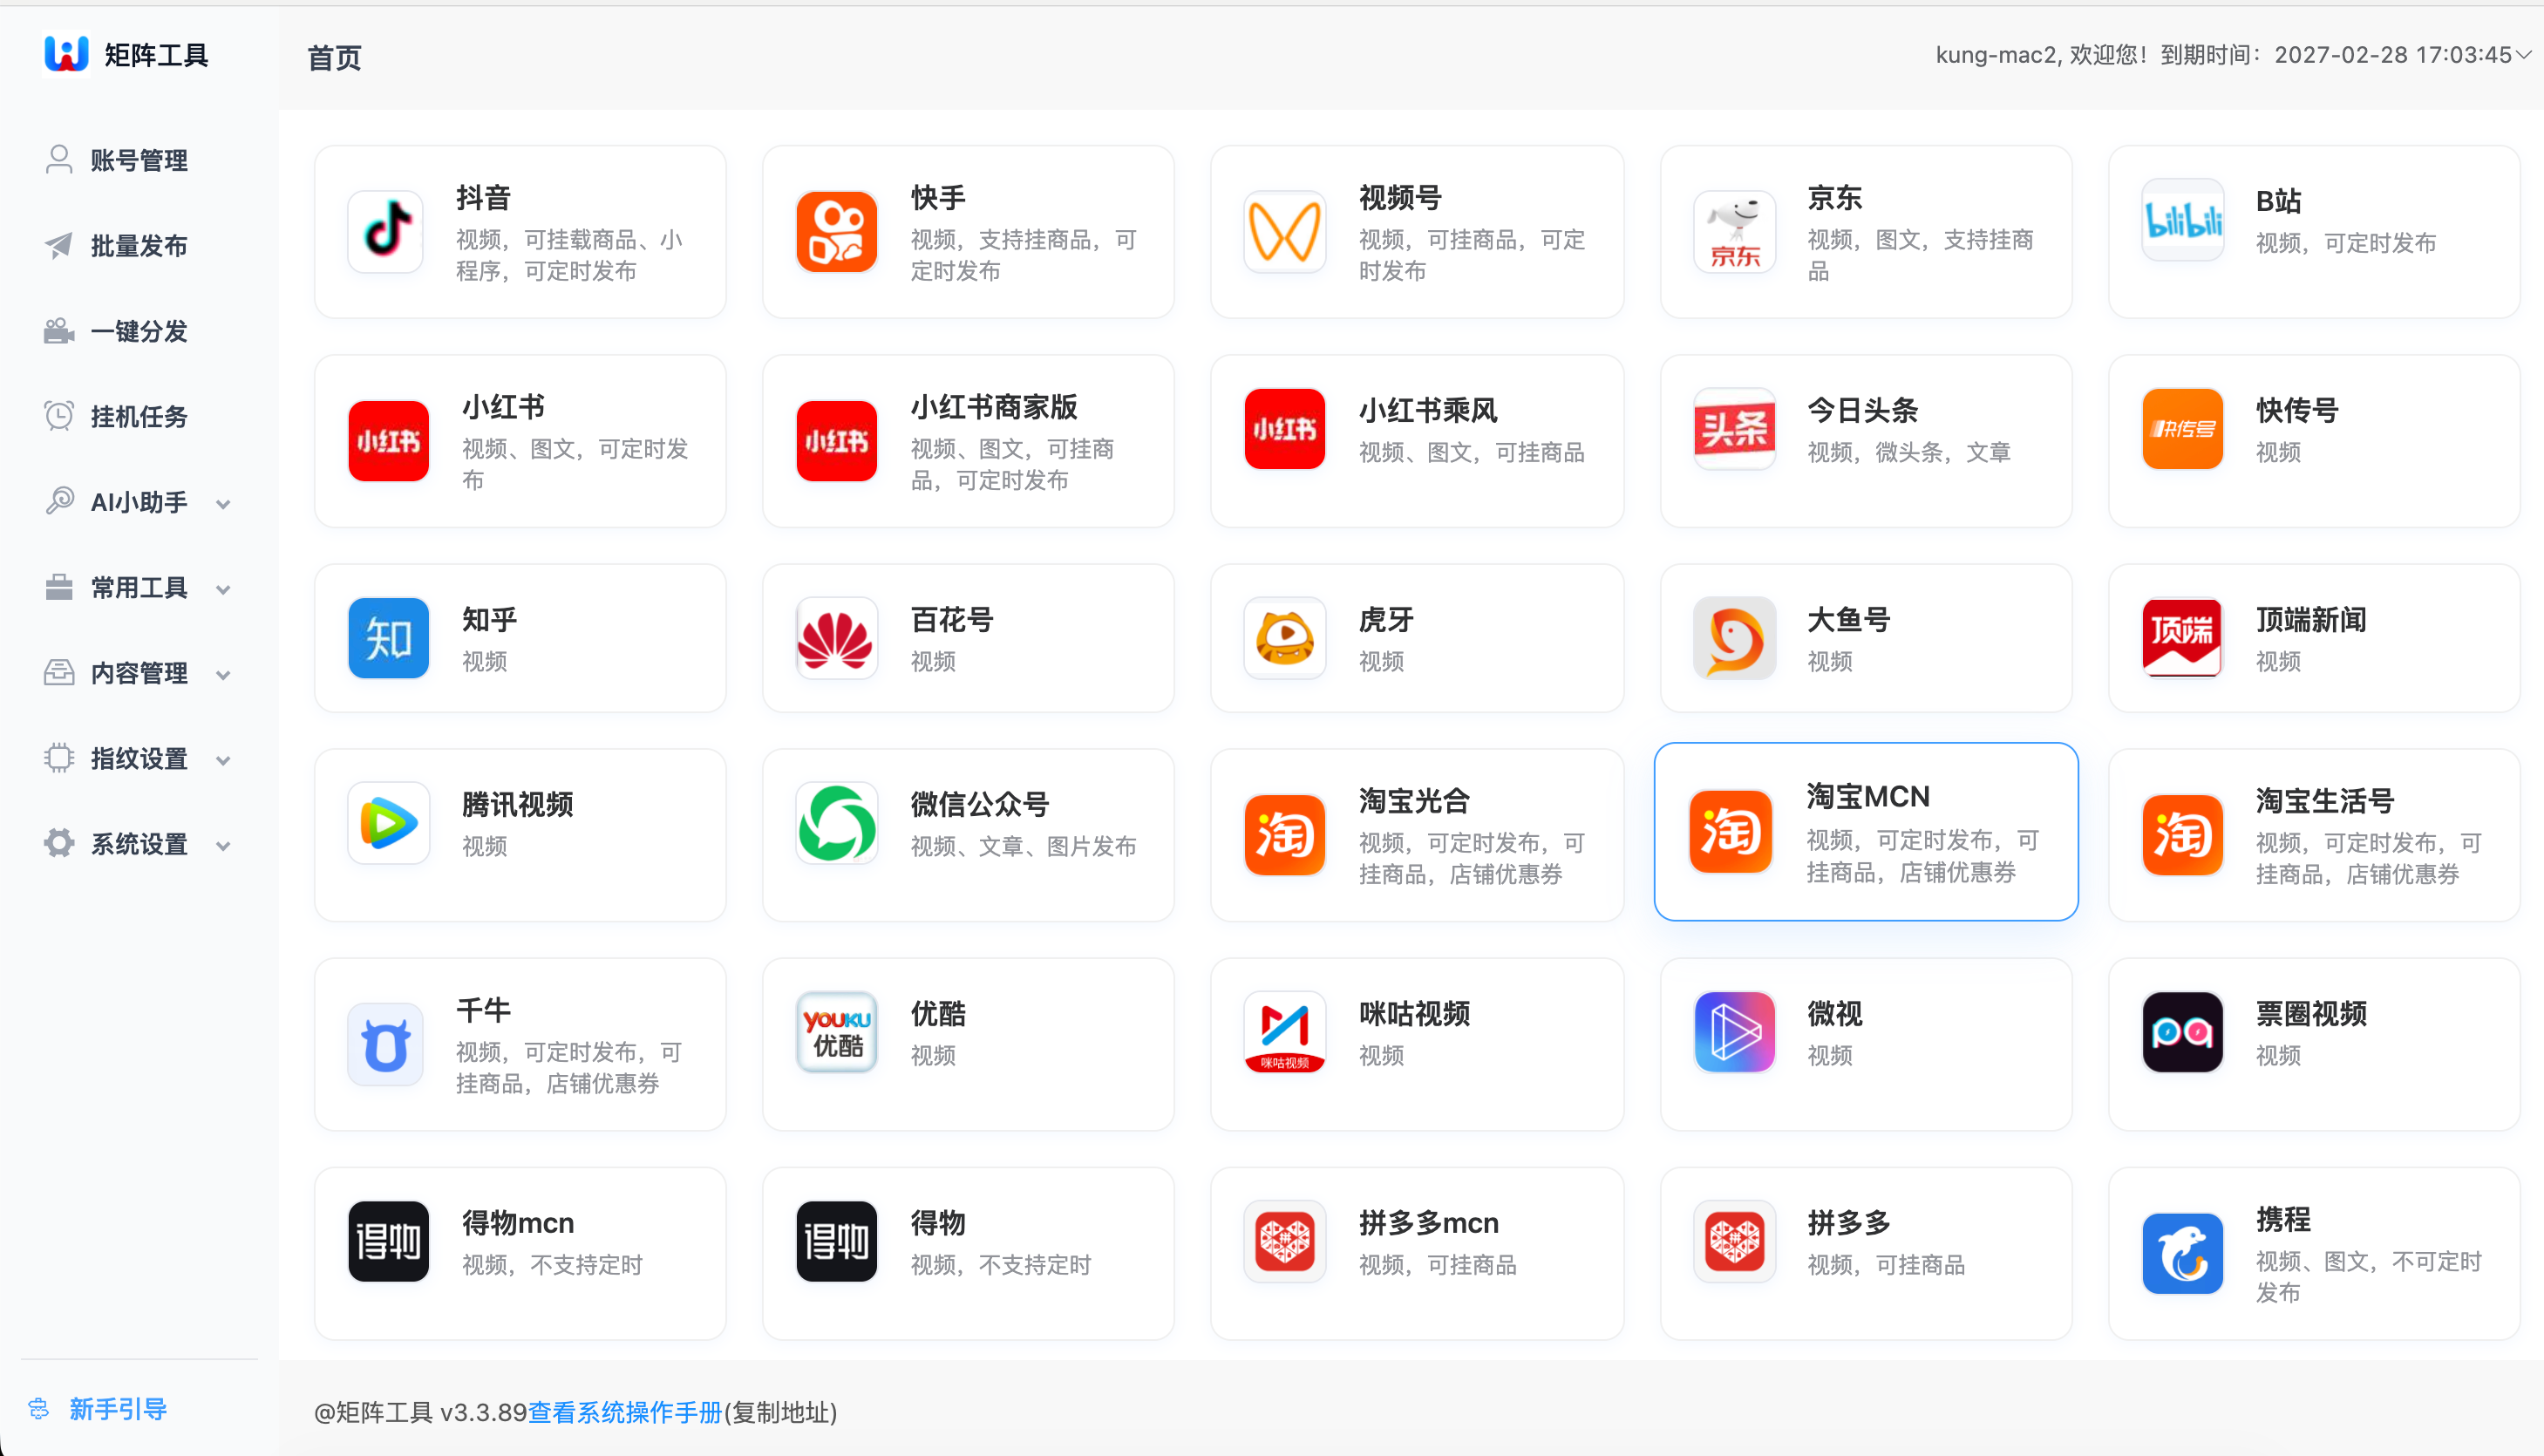2544x1456 pixels.
Task: Click the 视频号 card title text
Action: click(x=1400, y=198)
